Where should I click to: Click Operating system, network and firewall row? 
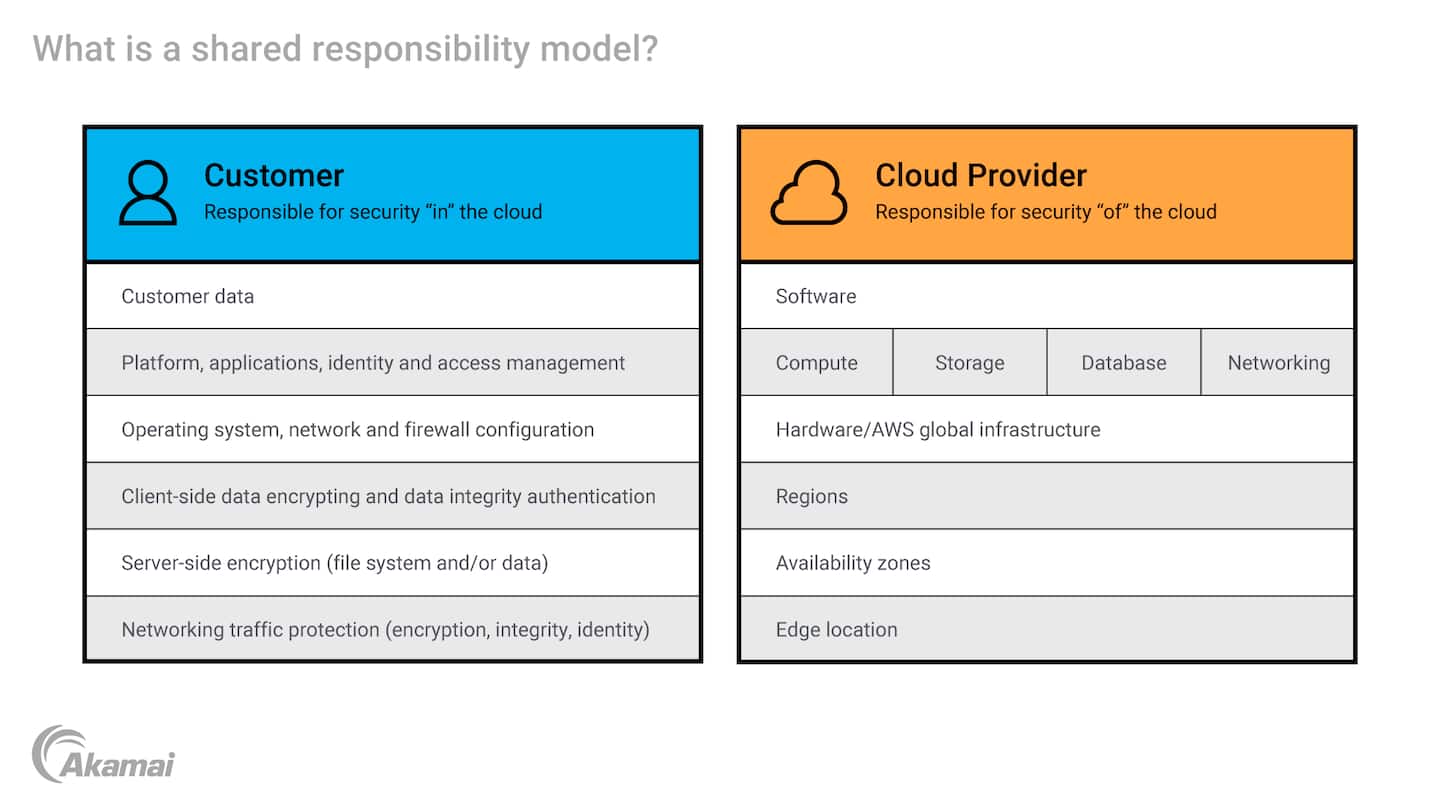[x=392, y=430]
